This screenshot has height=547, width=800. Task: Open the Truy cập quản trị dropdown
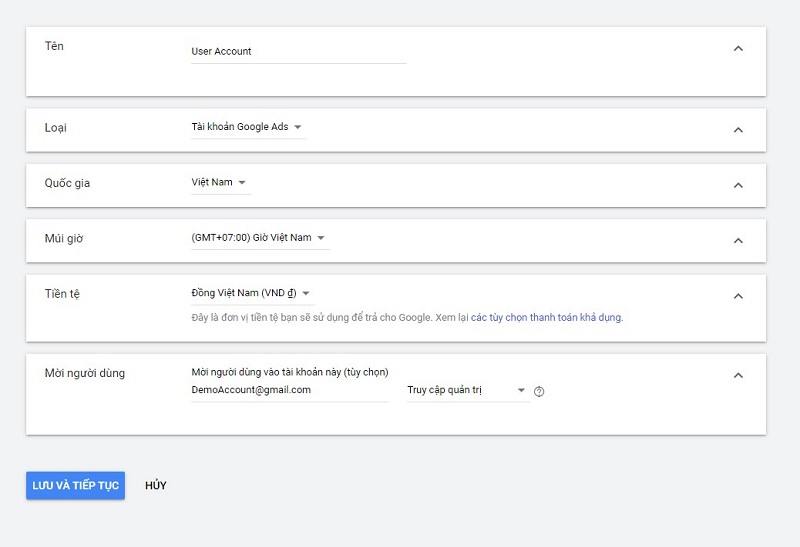point(468,390)
